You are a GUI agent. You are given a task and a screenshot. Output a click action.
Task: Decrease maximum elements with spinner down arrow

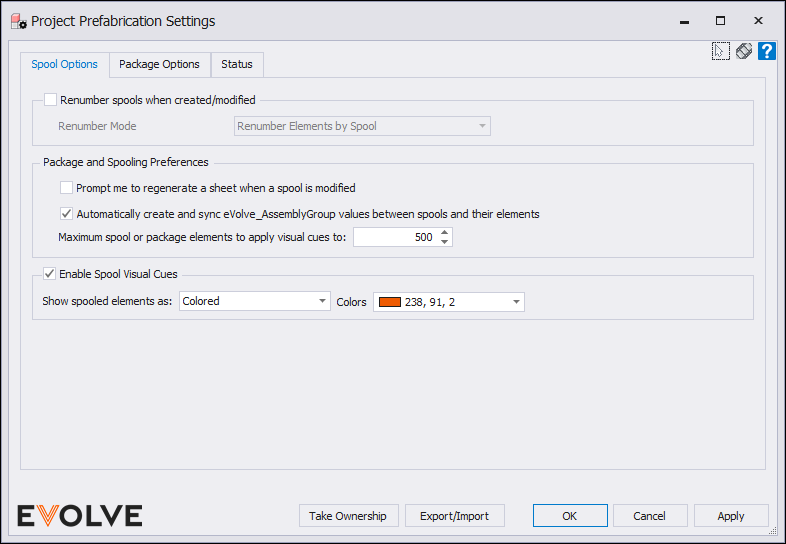445,242
